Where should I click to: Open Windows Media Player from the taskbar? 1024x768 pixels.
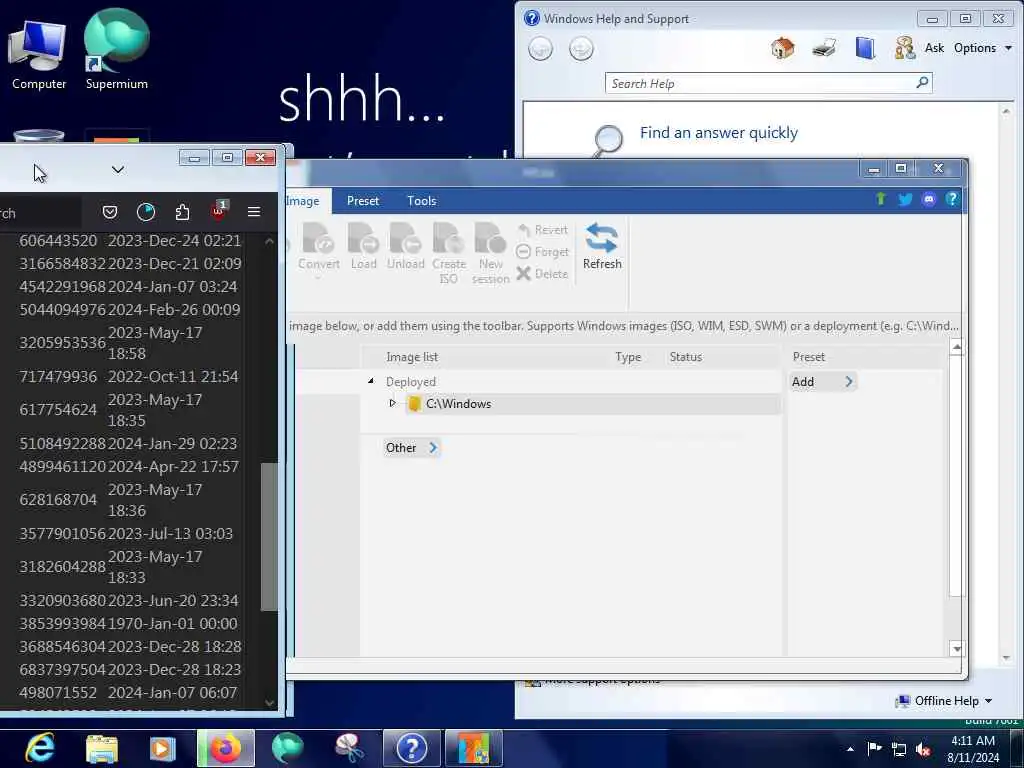[x=163, y=748]
